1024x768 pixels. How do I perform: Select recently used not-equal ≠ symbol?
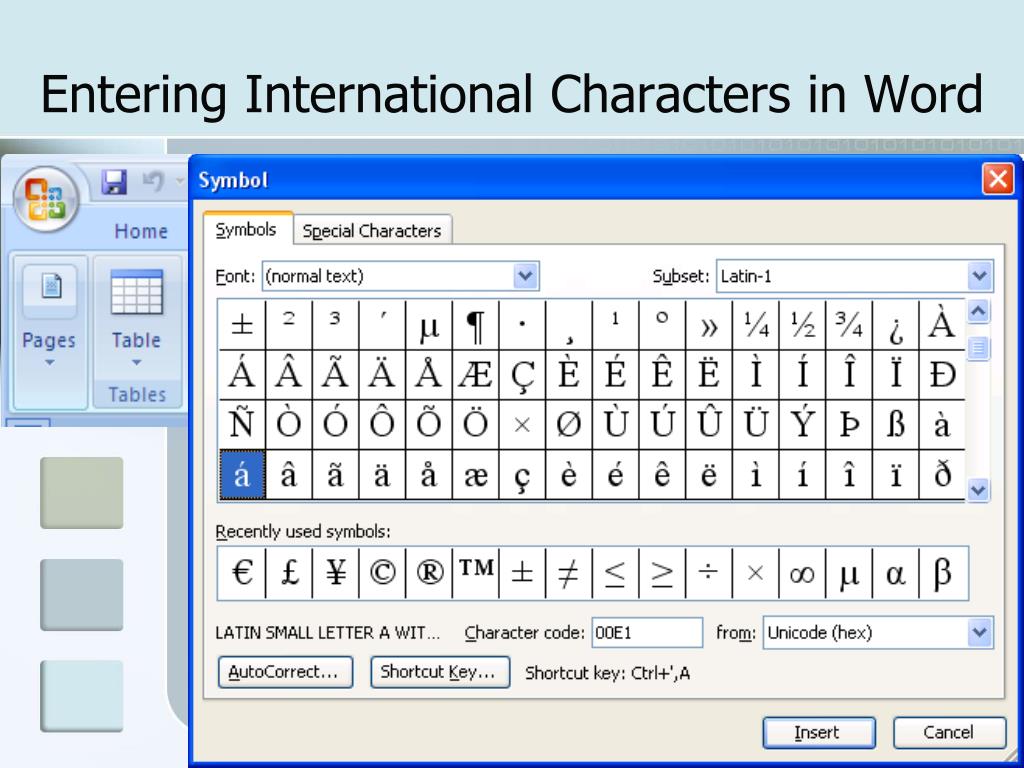[569, 573]
